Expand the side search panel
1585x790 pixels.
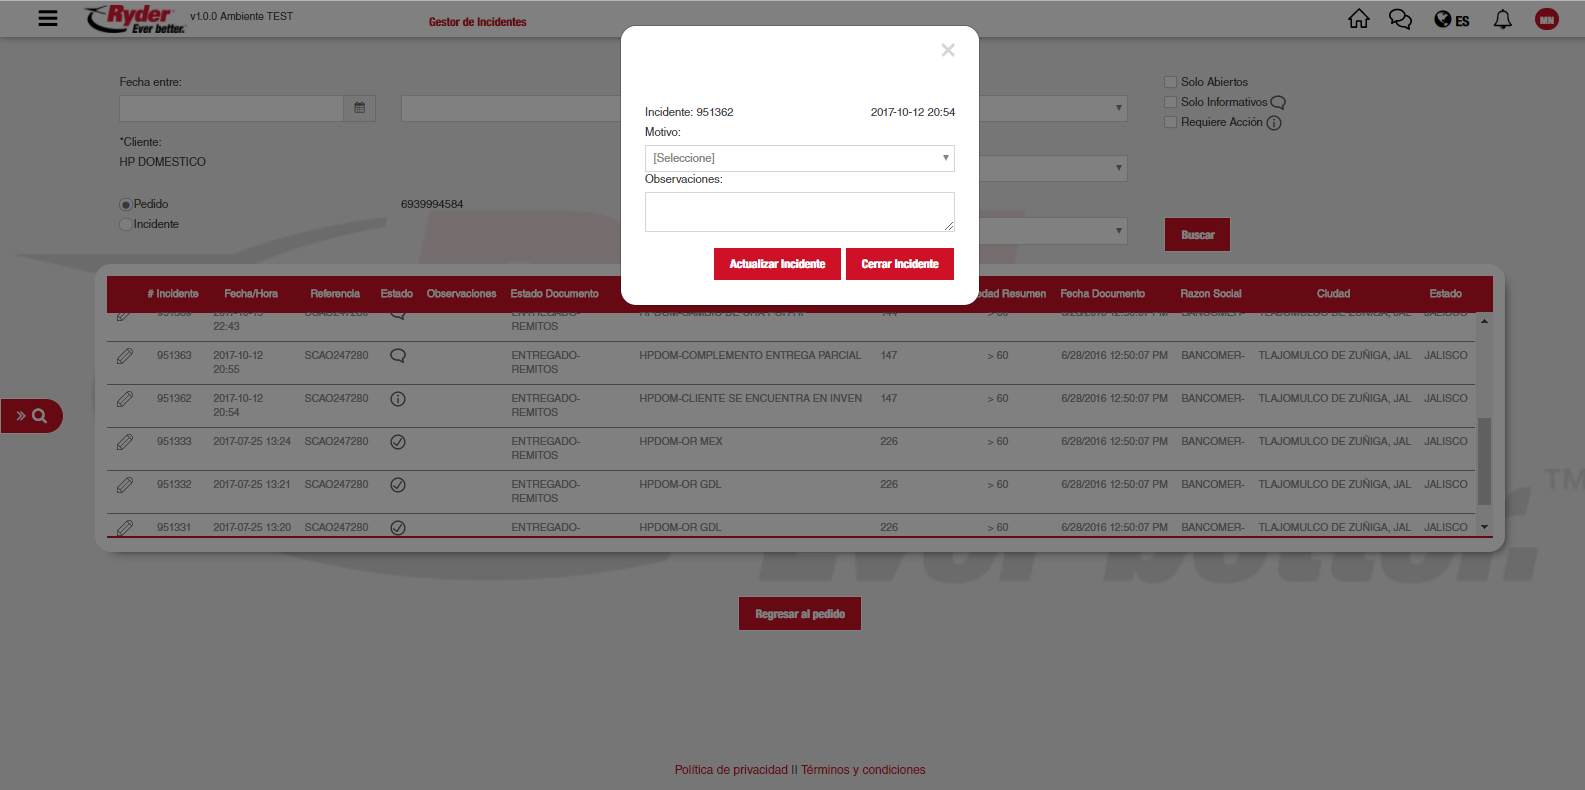31,416
